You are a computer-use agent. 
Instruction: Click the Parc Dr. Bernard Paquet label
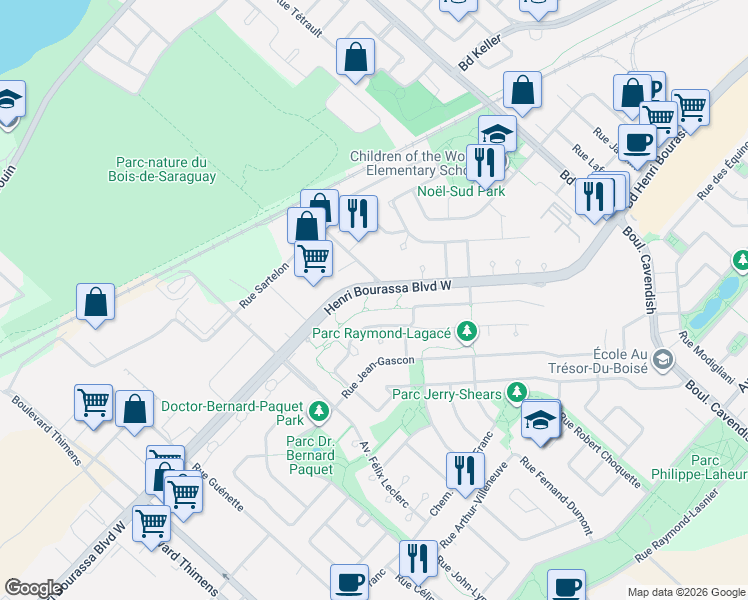click(x=311, y=455)
